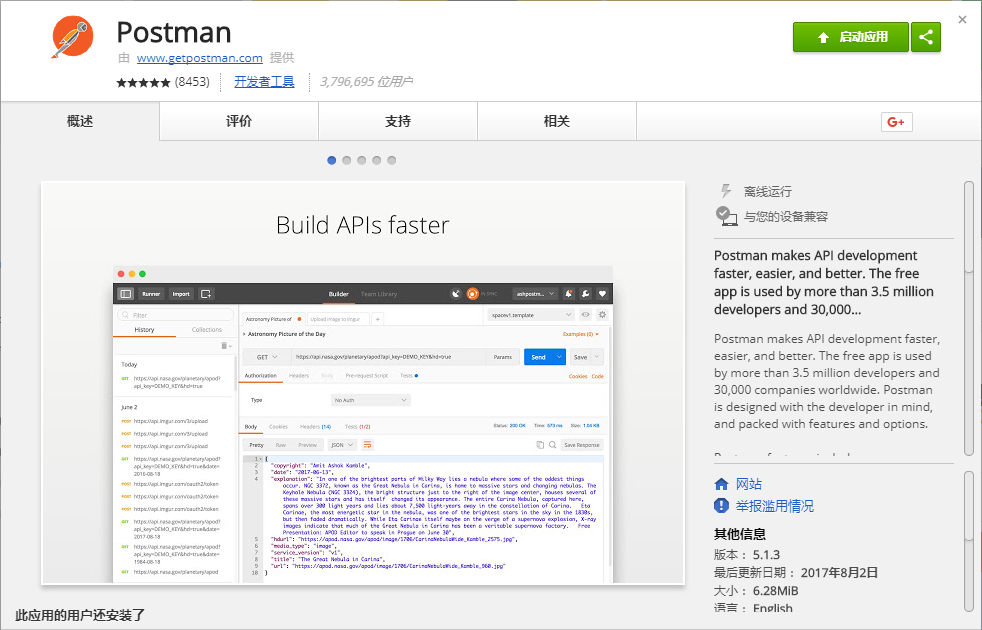
Task: Switch to the 概述 tab
Action: point(80,121)
